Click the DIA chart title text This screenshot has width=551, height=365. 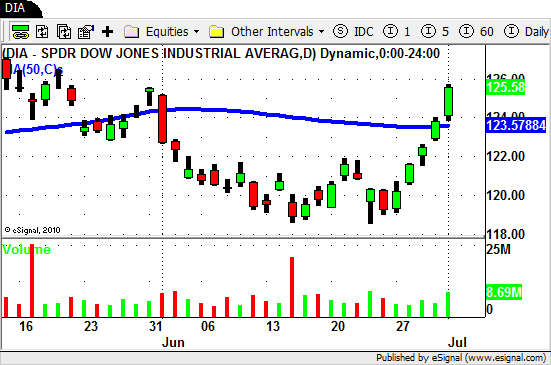coord(221,53)
